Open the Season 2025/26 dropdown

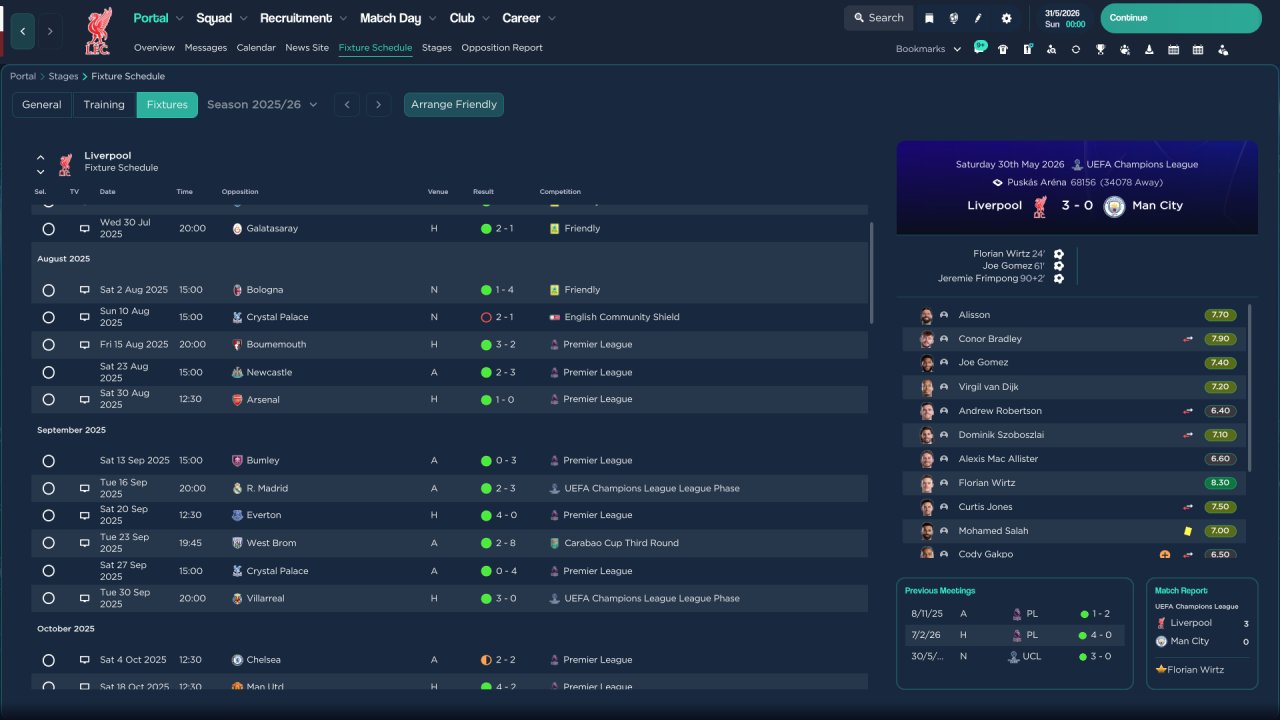262,104
